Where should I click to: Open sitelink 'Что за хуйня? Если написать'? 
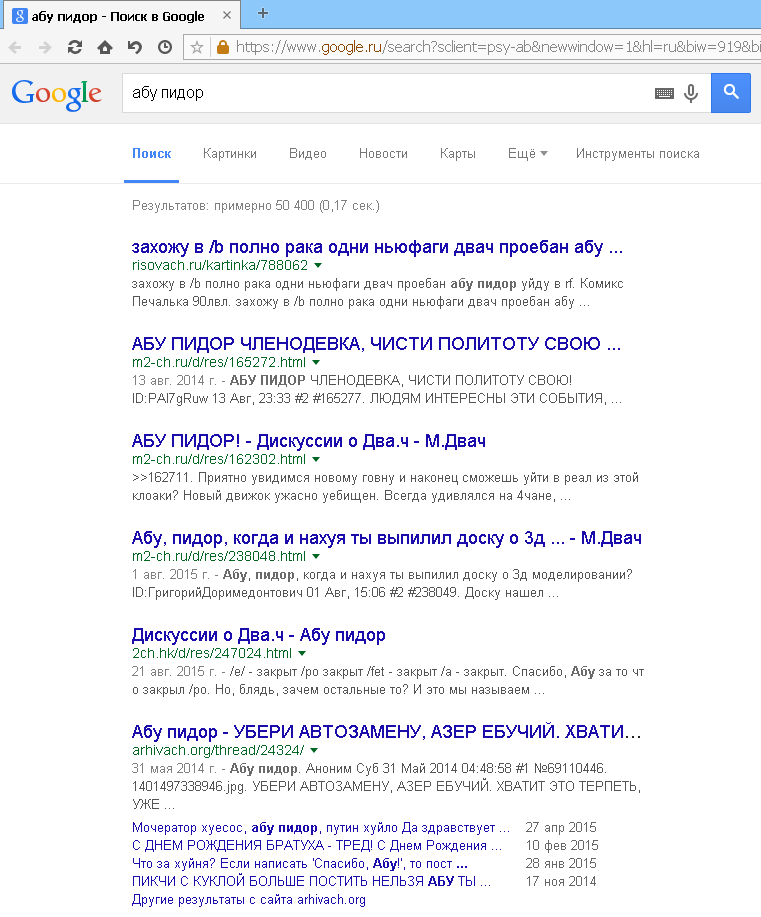(299, 864)
